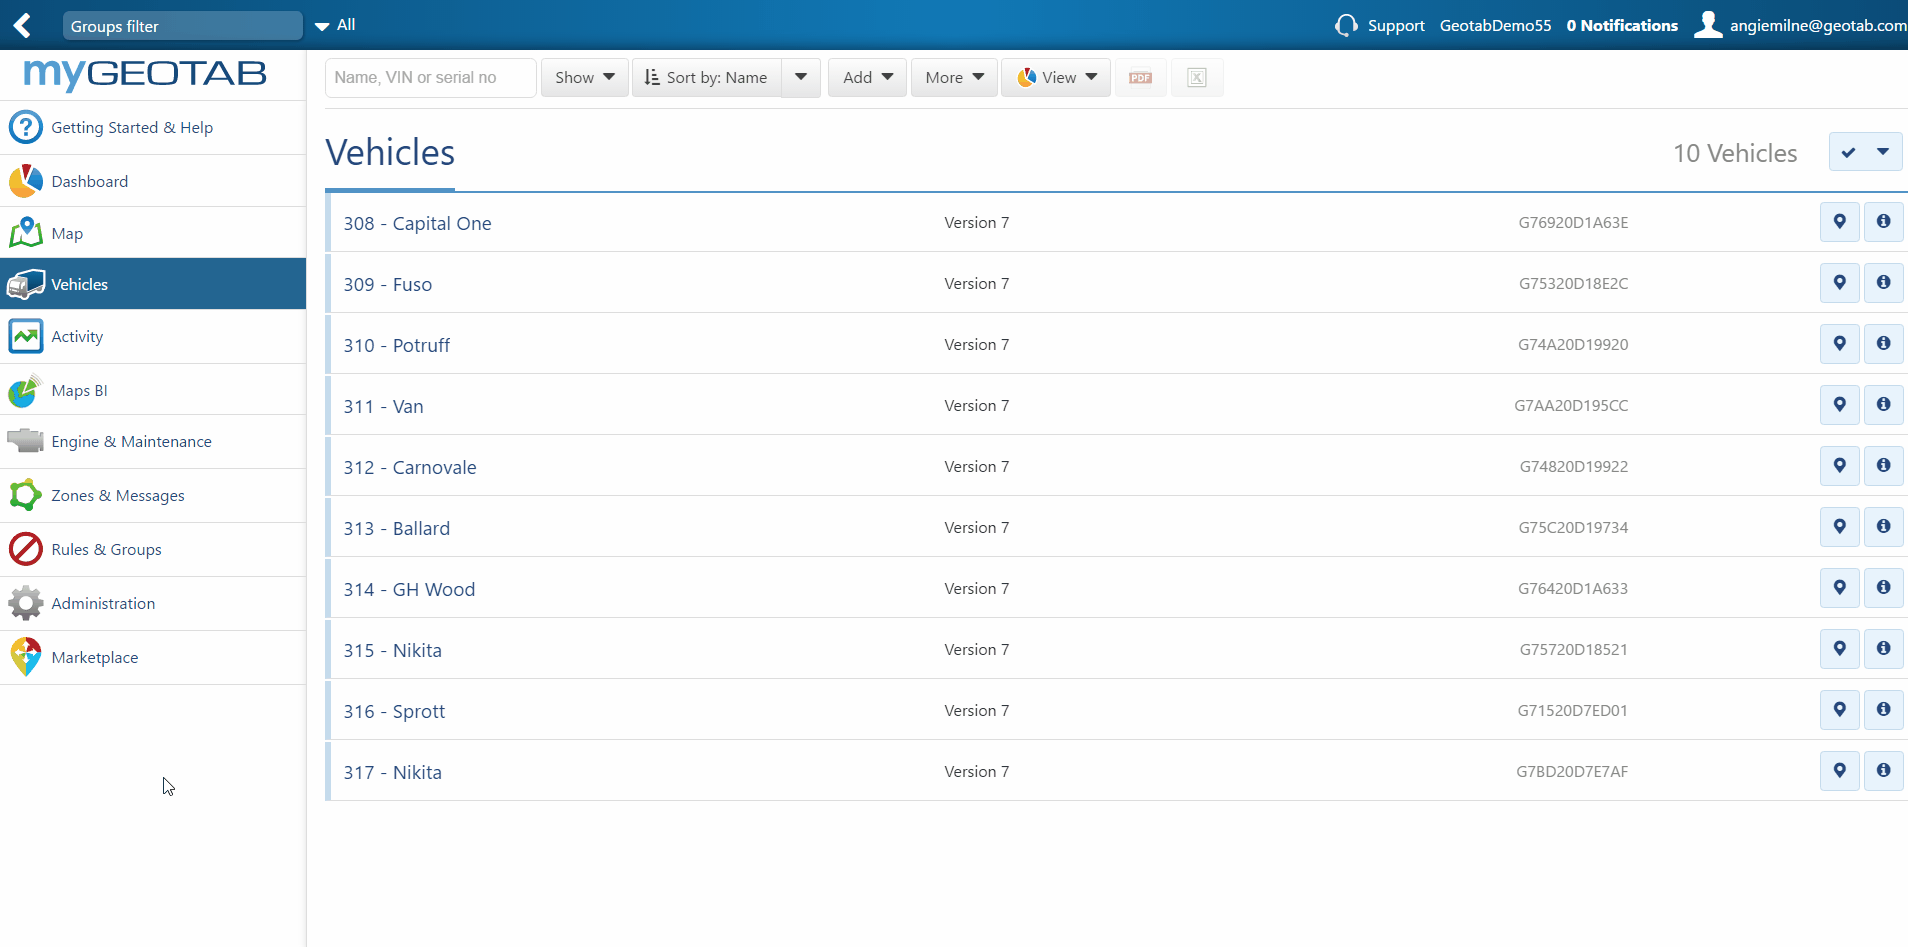This screenshot has height=947, width=1908.
Task: Click the Groups filter field
Action: point(182,26)
